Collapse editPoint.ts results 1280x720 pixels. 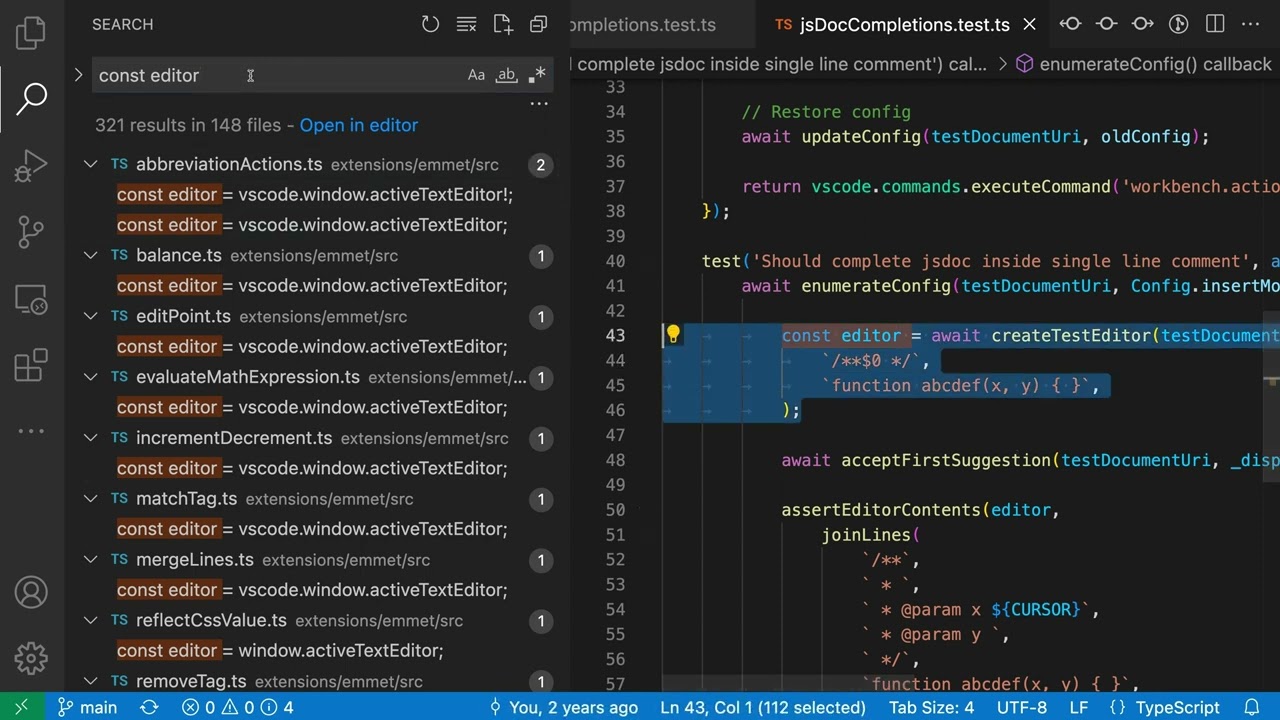(x=90, y=316)
